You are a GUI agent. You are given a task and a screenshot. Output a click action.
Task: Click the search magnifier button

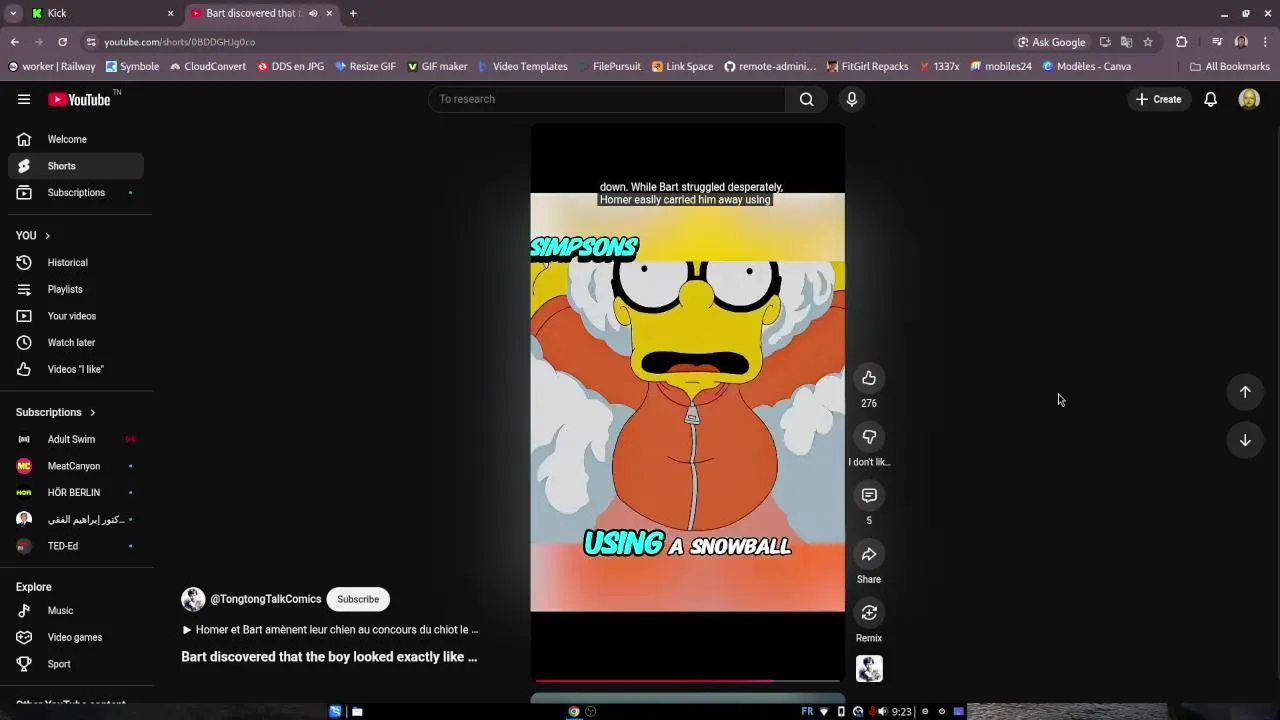tap(806, 99)
